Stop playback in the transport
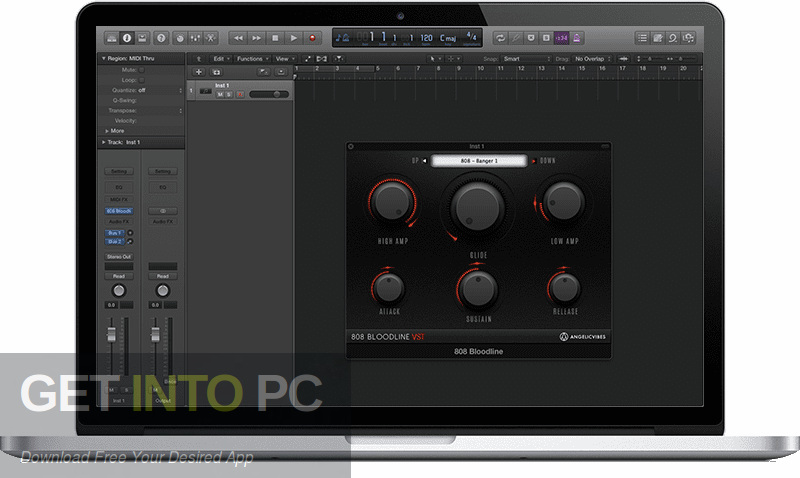Screen dimensions: 800x478 276,38
